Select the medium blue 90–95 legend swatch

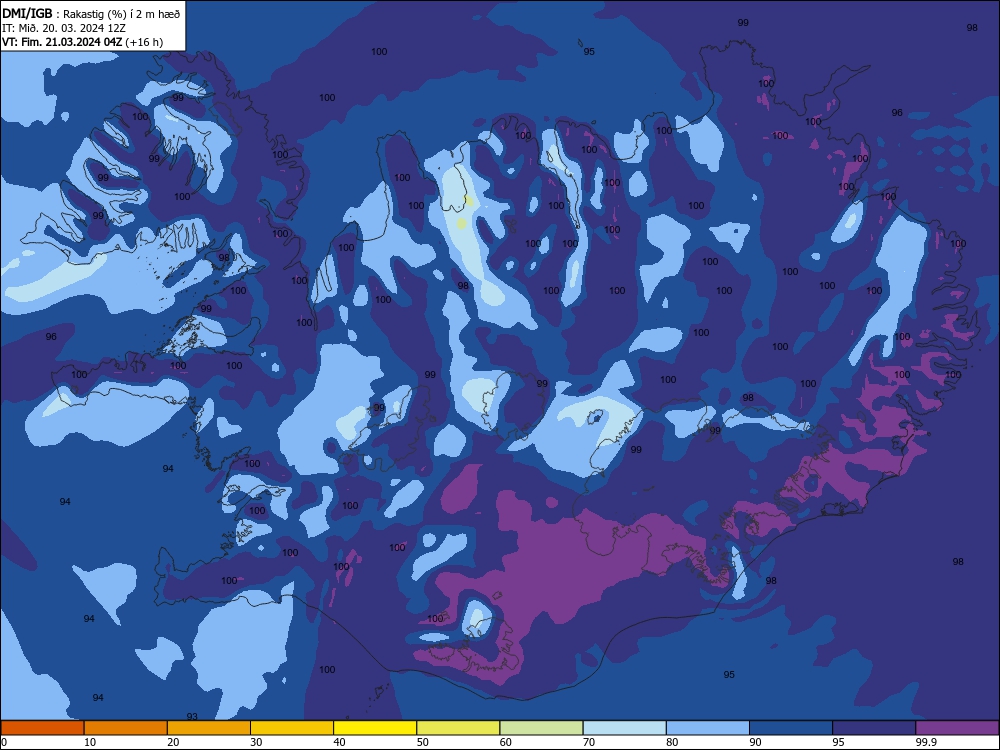(791, 728)
